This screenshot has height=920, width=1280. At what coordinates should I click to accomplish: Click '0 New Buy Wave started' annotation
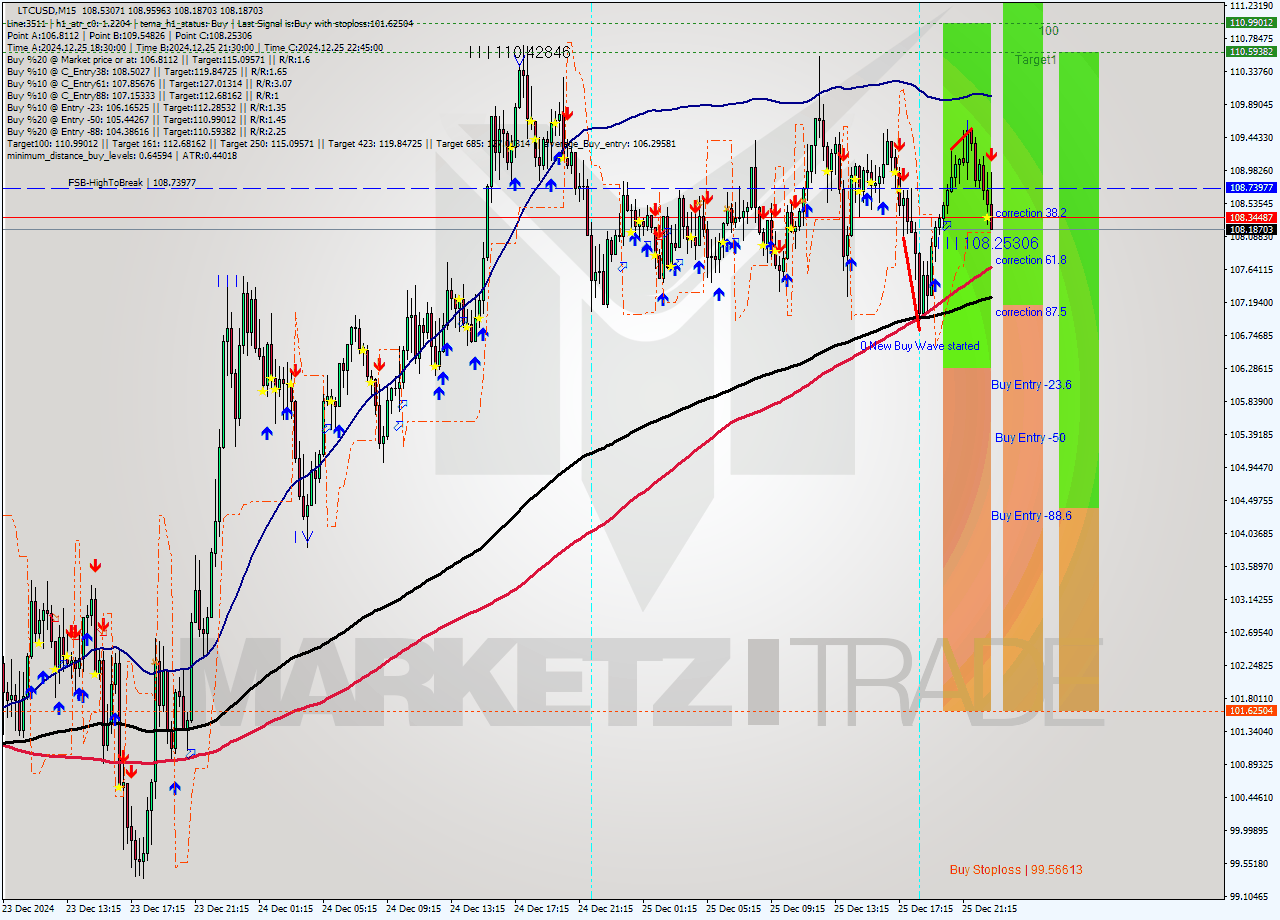920,346
